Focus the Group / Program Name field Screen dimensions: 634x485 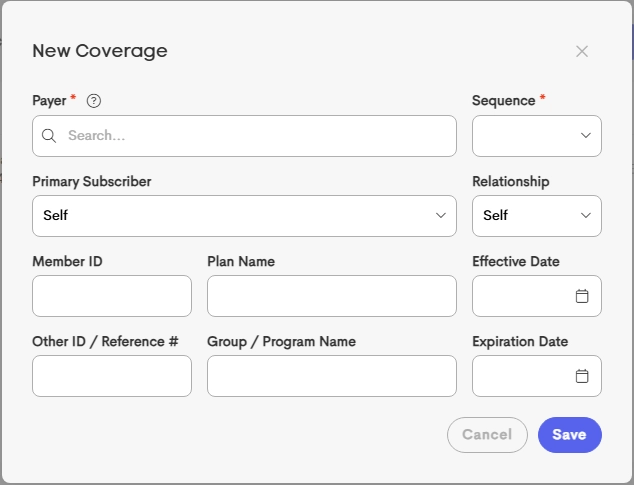click(331, 376)
